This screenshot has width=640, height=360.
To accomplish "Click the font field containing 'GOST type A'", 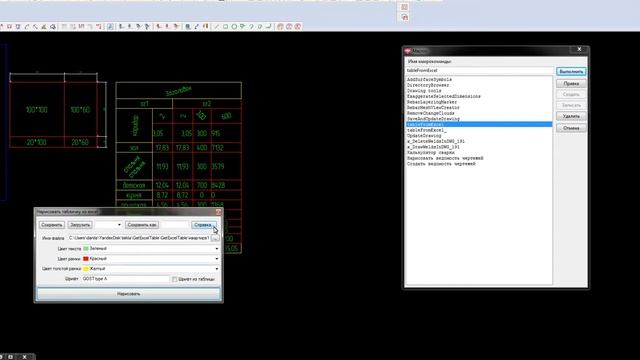I will 125,279.
